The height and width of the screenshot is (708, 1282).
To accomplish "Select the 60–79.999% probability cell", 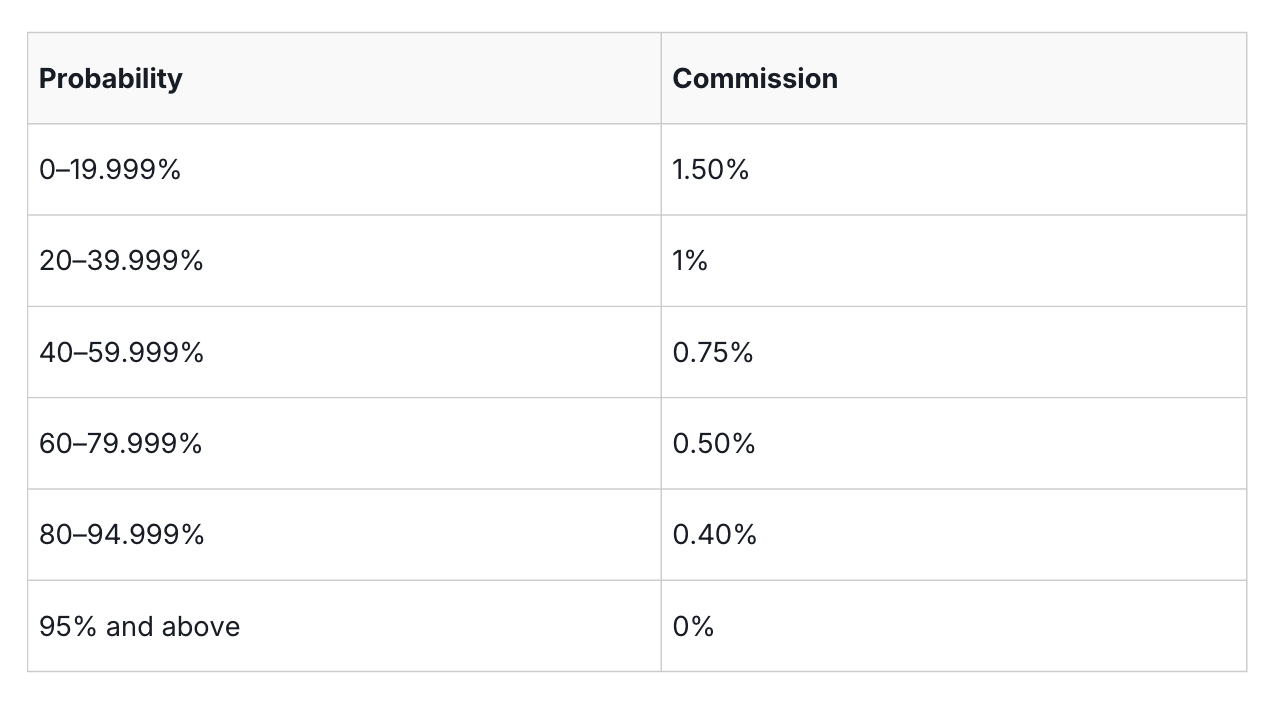I will [x=120, y=444].
